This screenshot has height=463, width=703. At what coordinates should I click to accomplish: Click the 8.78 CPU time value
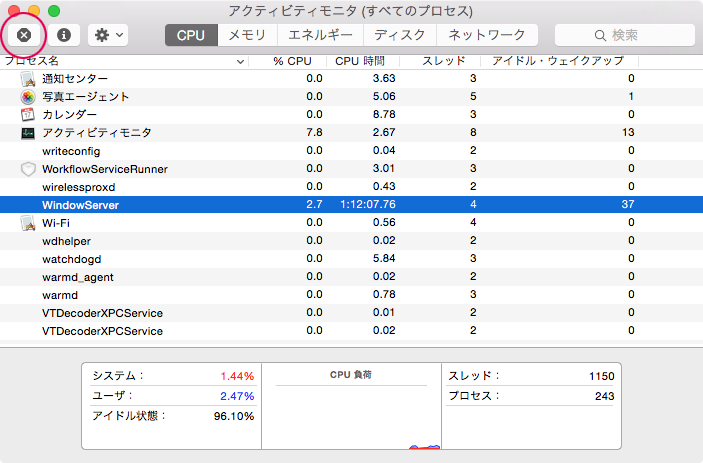tap(384, 114)
